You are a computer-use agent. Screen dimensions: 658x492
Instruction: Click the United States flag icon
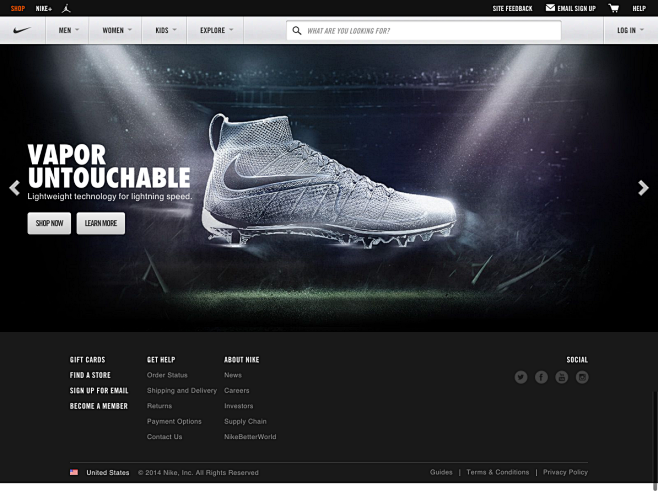[x=74, y=472]
